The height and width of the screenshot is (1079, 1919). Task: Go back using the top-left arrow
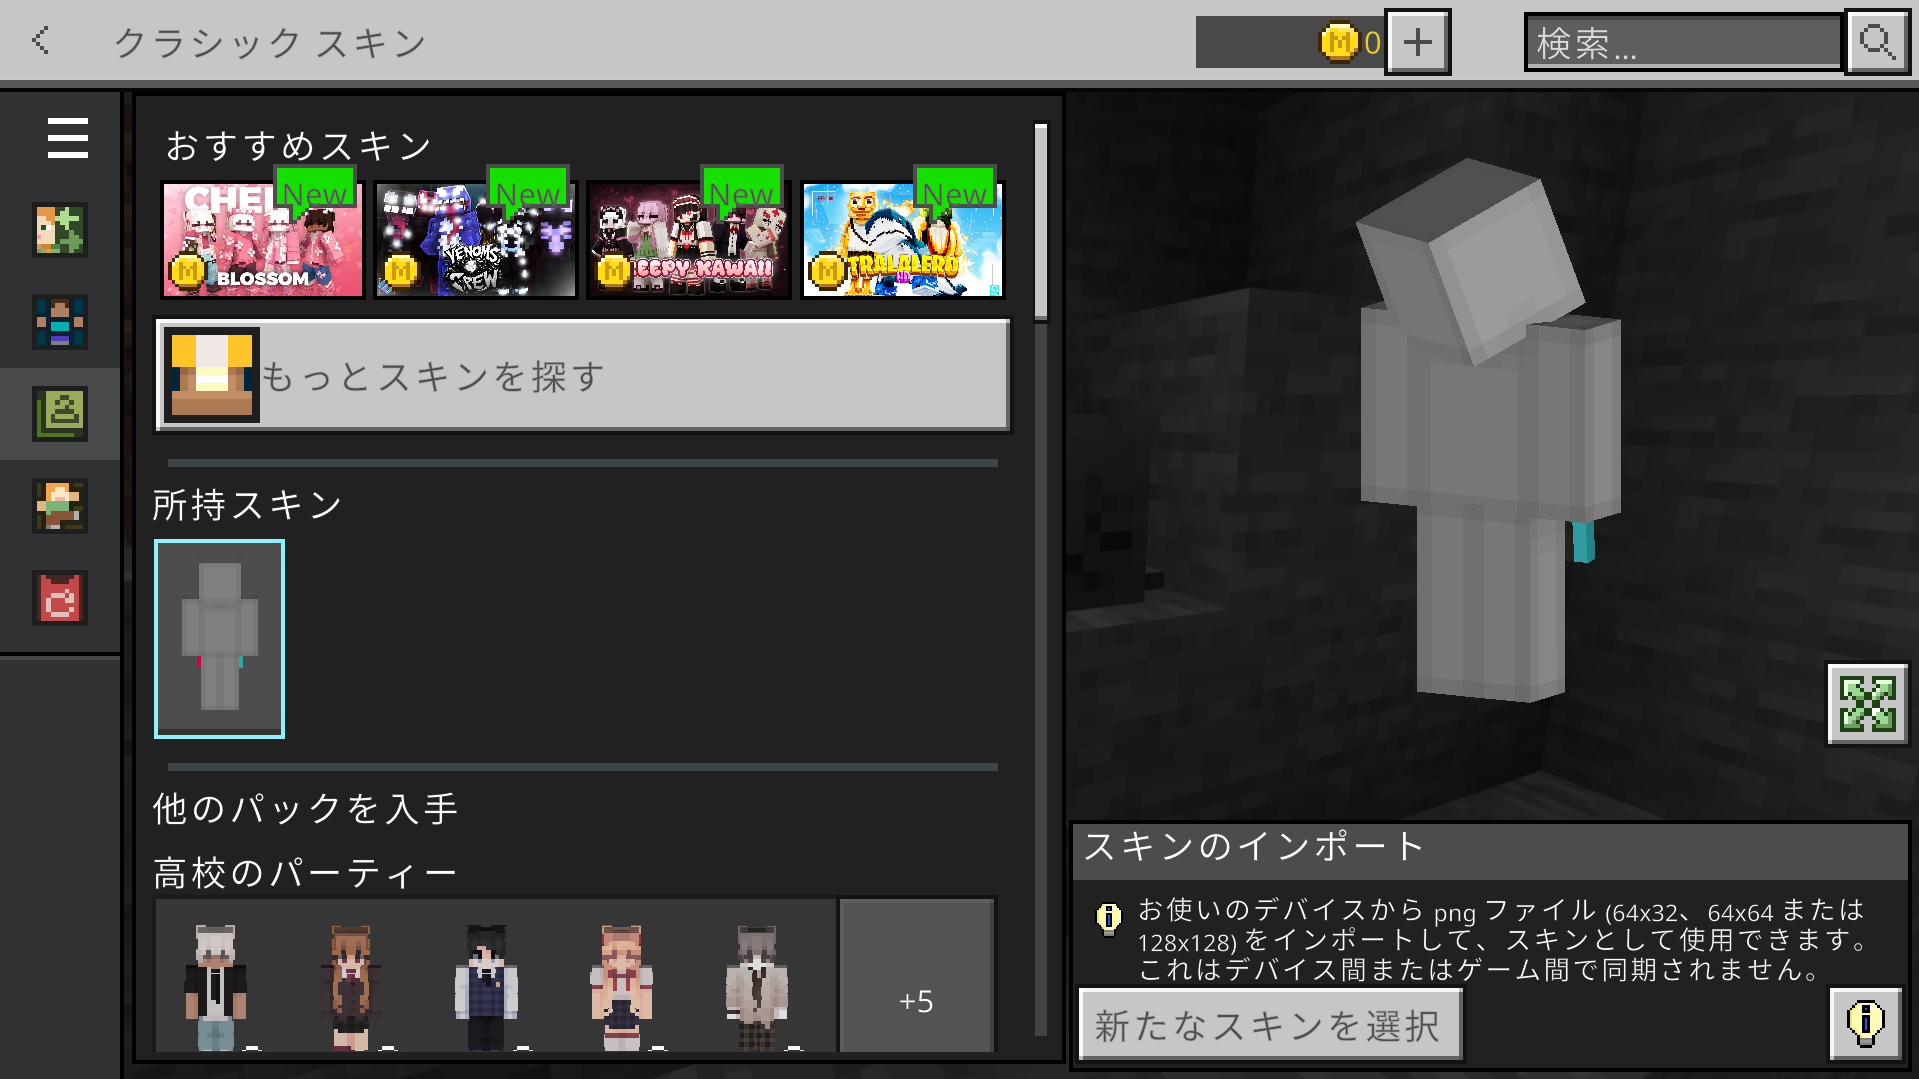tap(41, 41)
